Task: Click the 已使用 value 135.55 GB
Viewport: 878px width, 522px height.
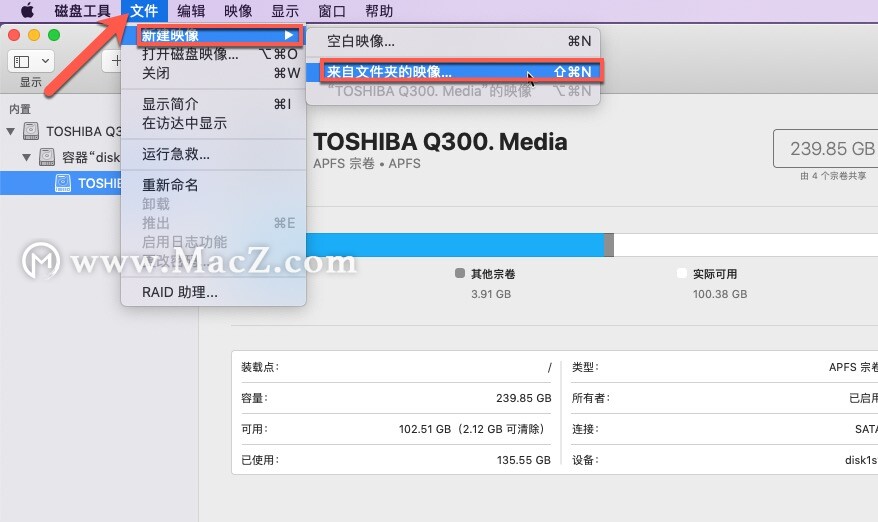Action: click(x=524, y=460)
